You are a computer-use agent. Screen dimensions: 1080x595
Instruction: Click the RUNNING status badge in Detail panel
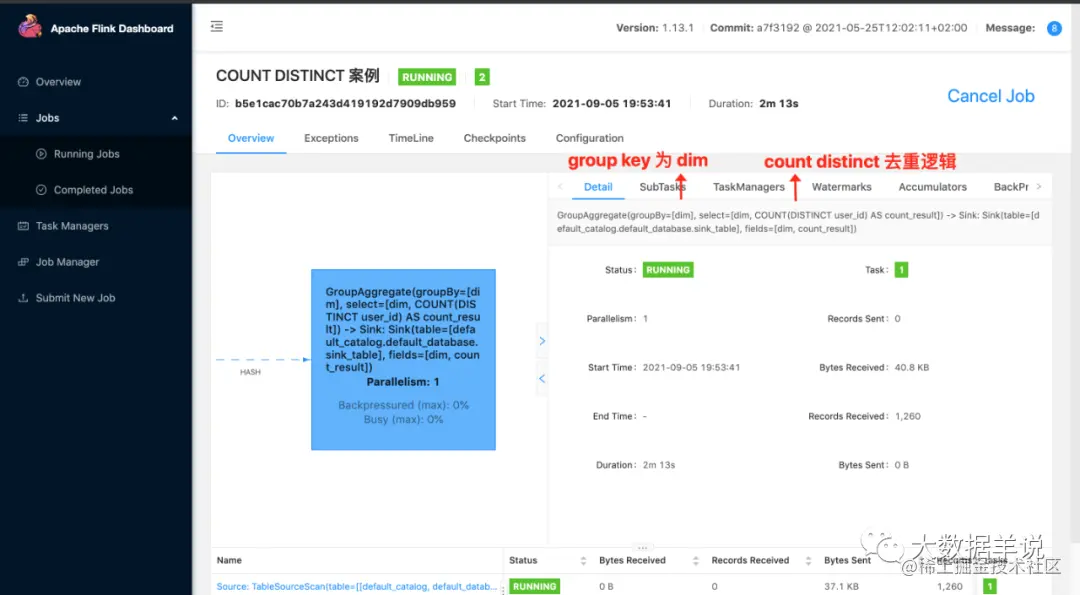coord(667,270)
